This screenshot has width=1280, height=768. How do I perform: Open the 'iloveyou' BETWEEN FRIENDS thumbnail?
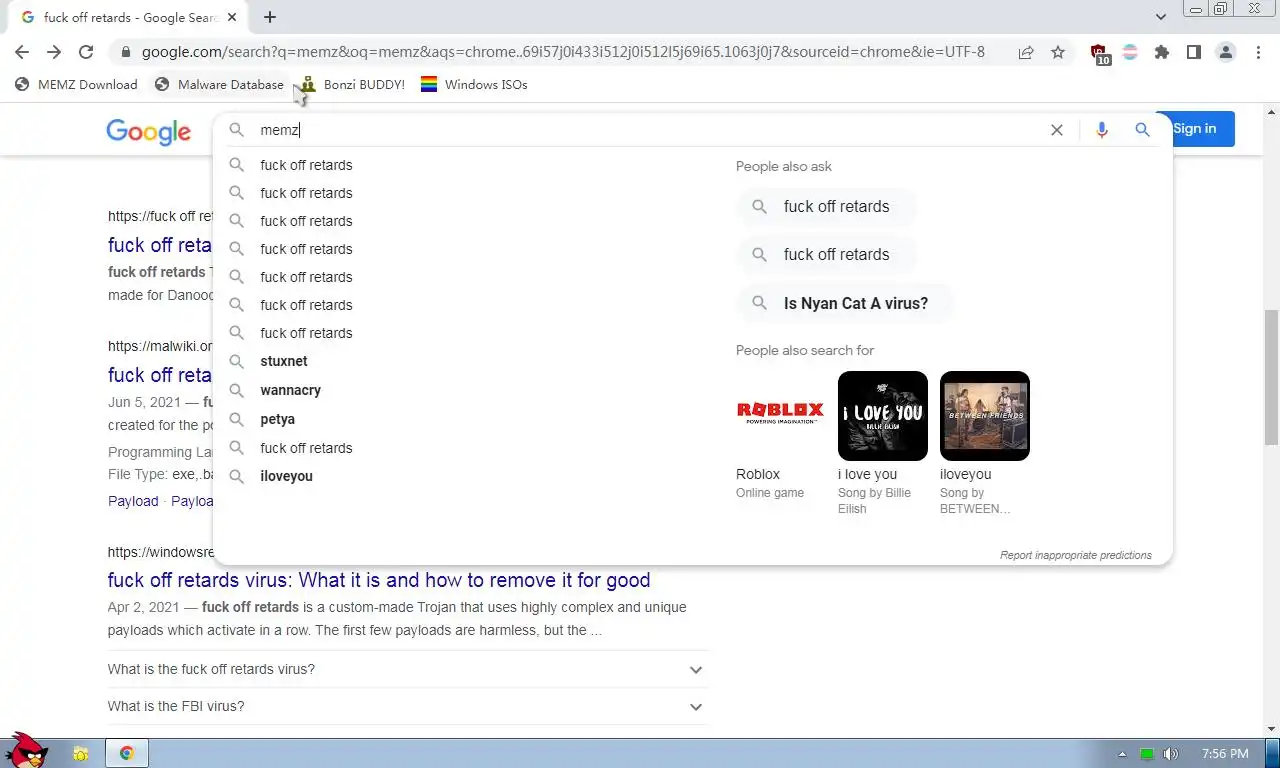pos(985,416)
